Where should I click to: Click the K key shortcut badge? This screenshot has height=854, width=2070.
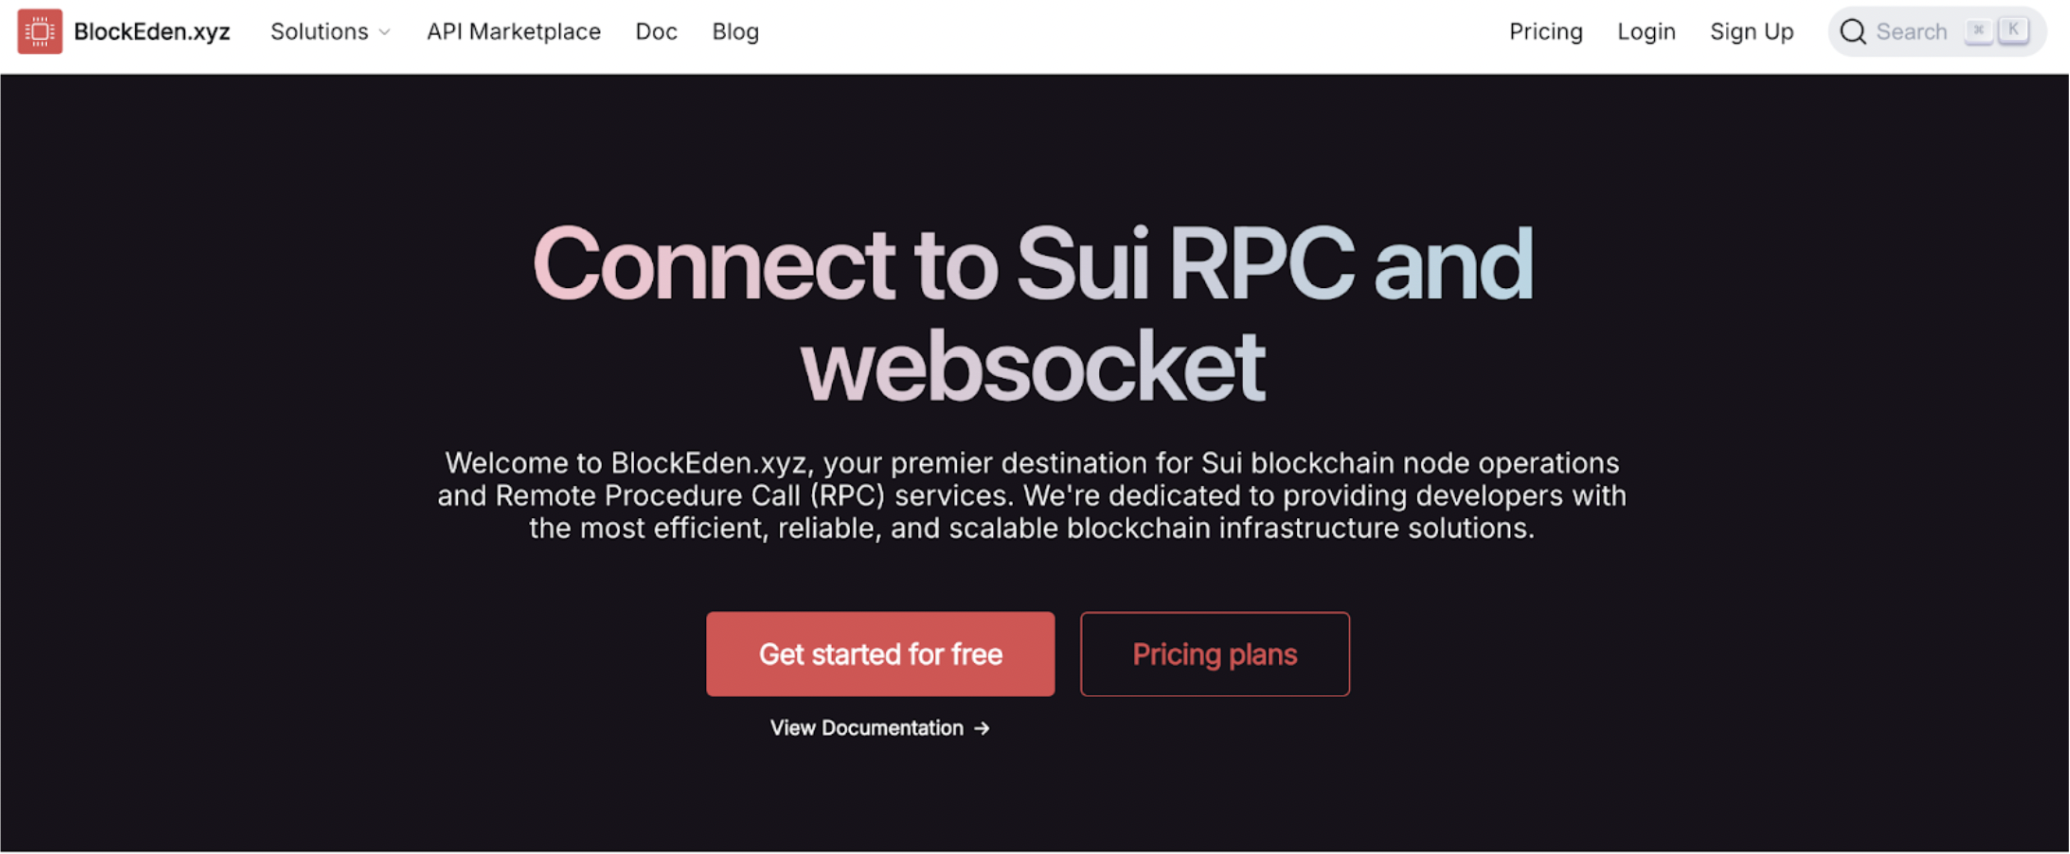coord(2013,31)
